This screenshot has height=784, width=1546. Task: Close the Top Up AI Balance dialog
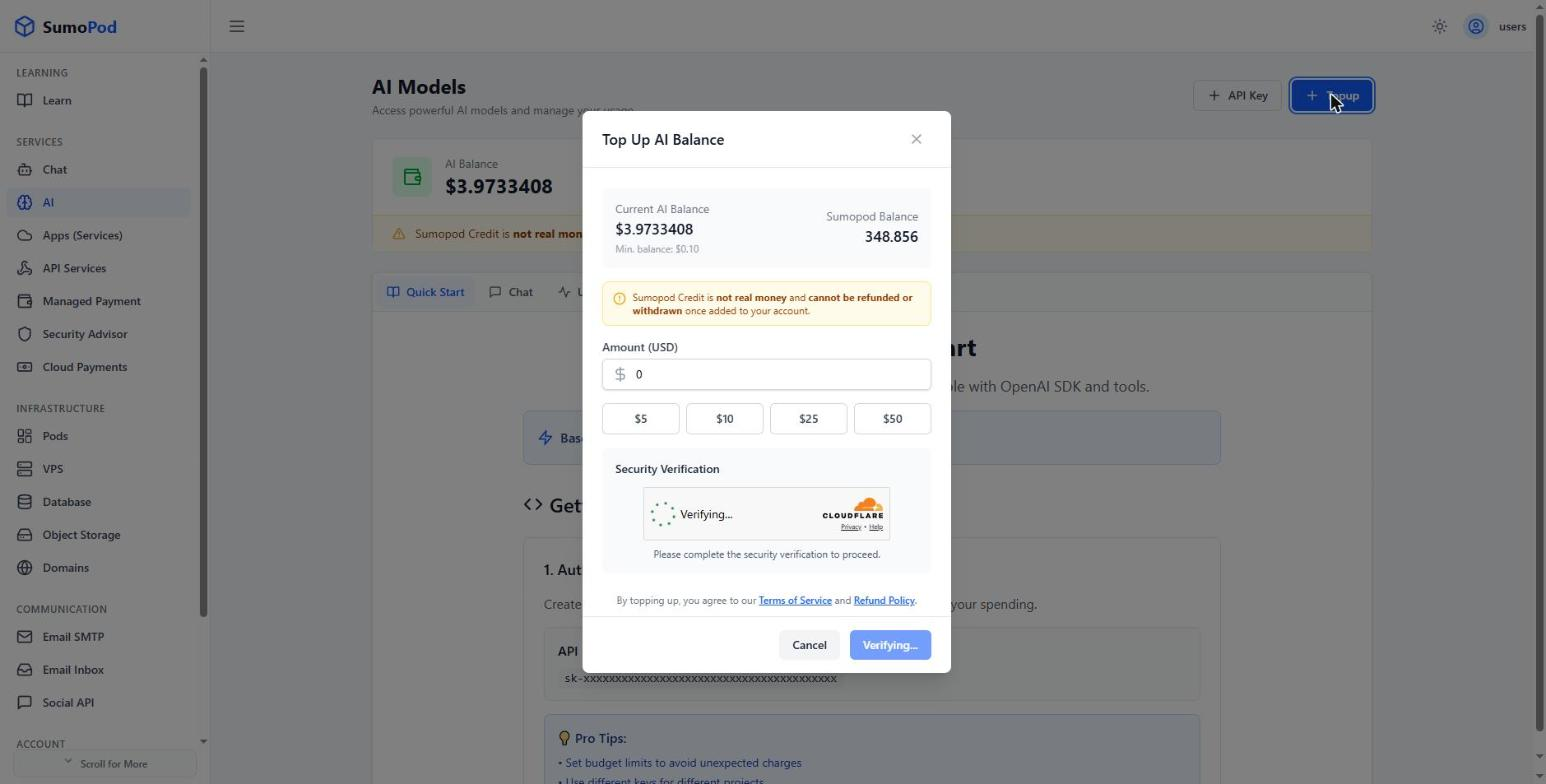(x=916, y=140)
